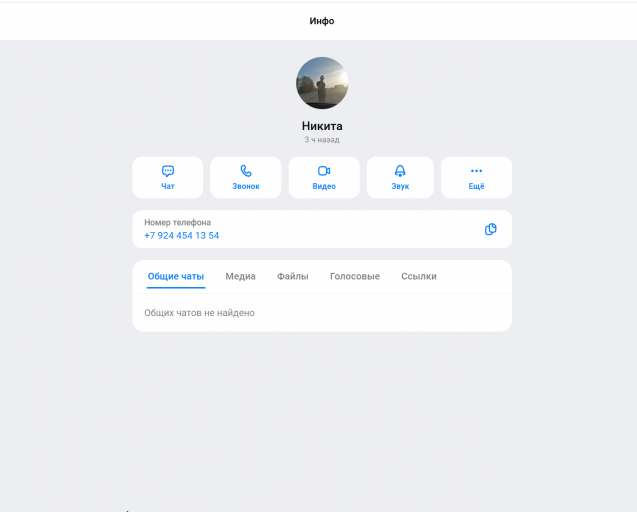This screenshot has height=512, width=637.
Task: Click the Инфо header title
Action: click(x=322, y=21)
